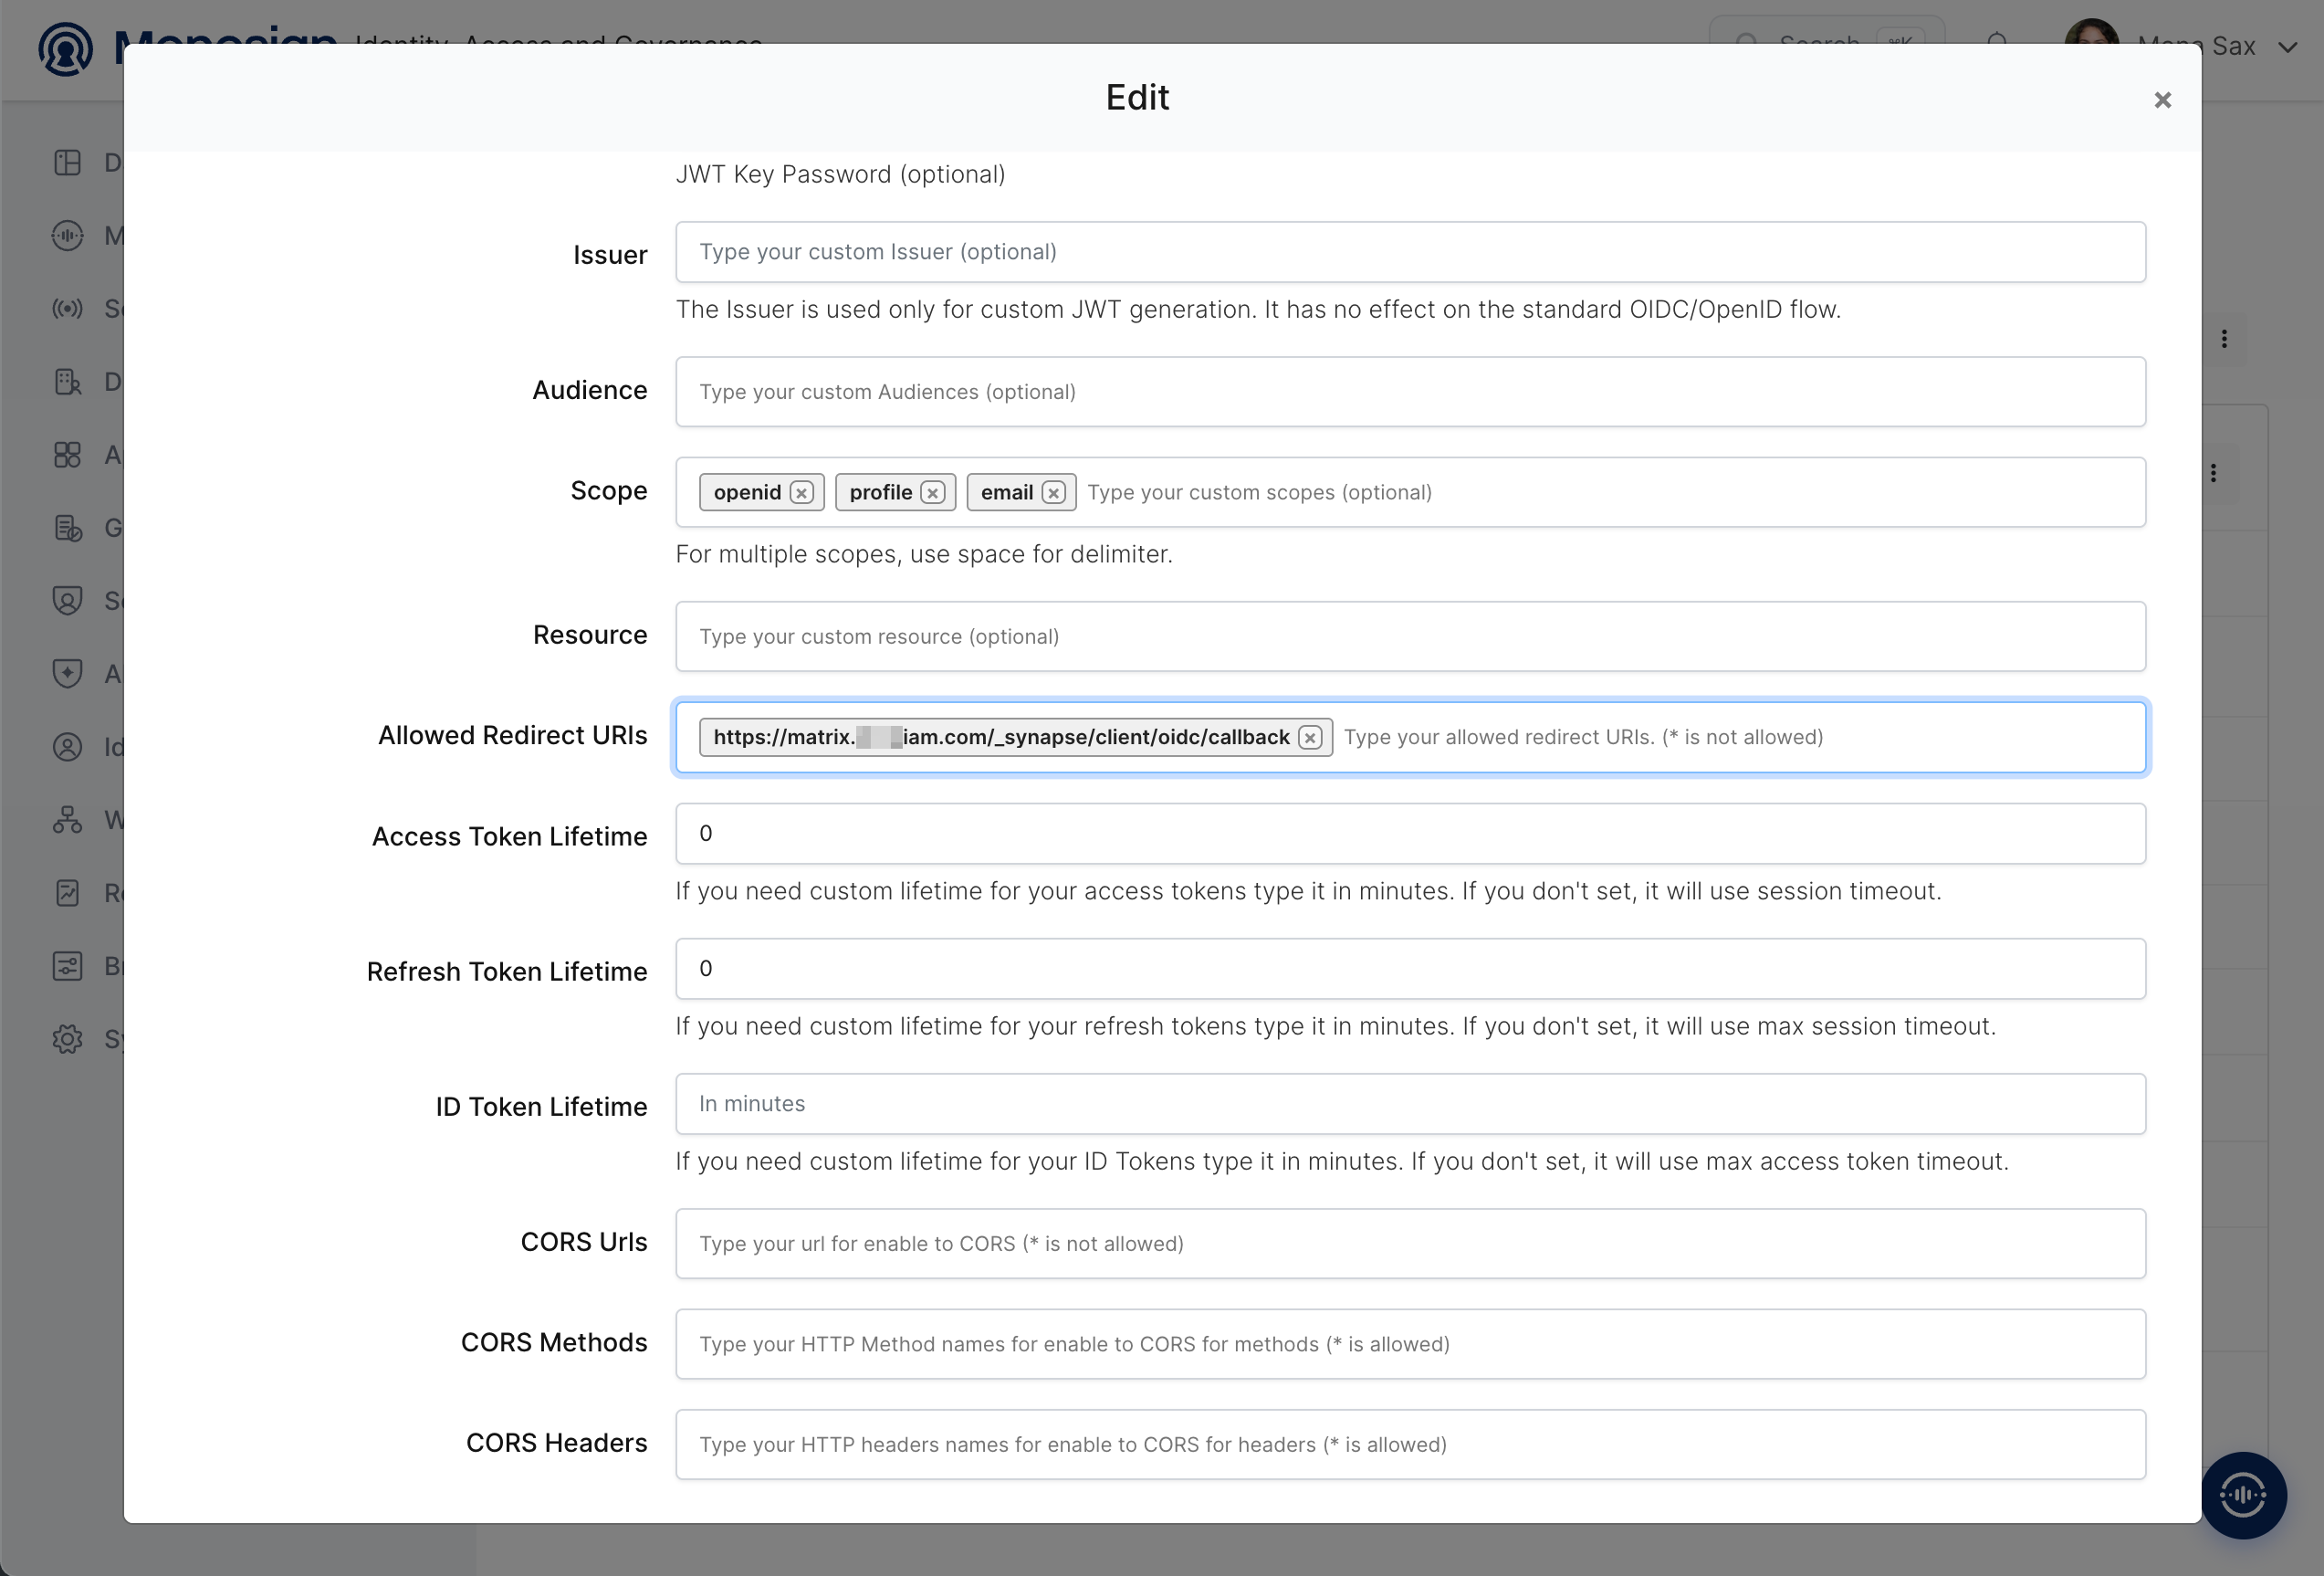Click the openid scope tag text
Viewport: 2324px width, 1576px height.
coord(747,493)
